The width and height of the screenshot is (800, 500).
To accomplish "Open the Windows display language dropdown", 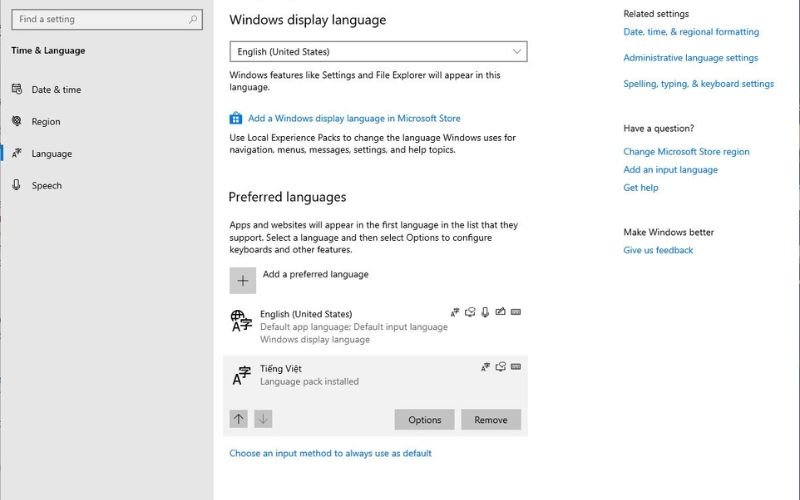I will (x=379, y=52).
